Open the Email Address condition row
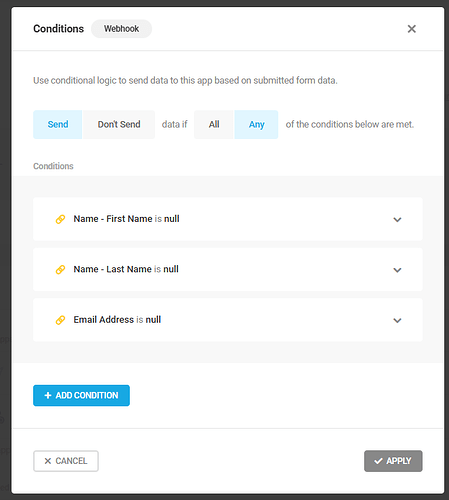The width and height of the screenshot is (449, 500). (x=228, y=320)
